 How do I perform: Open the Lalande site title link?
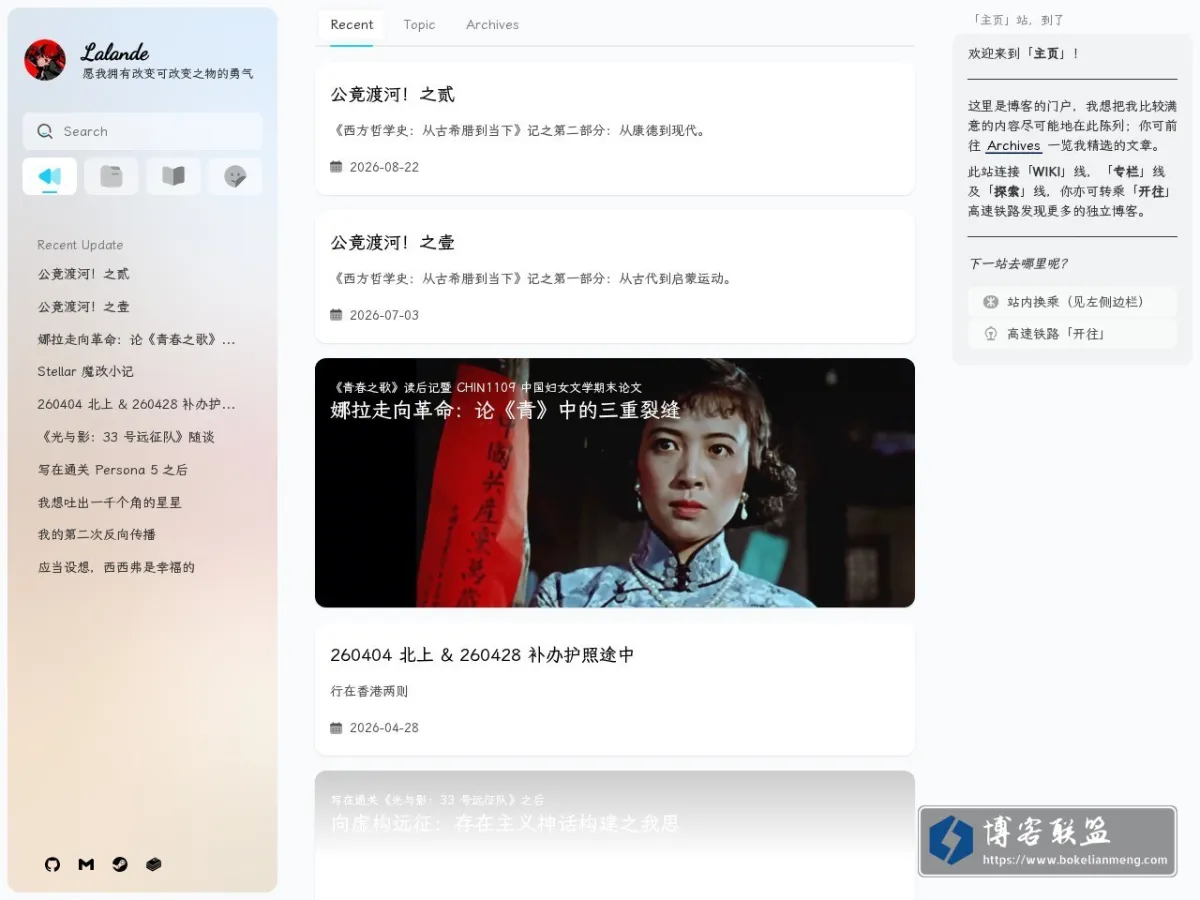pos(115,52)
